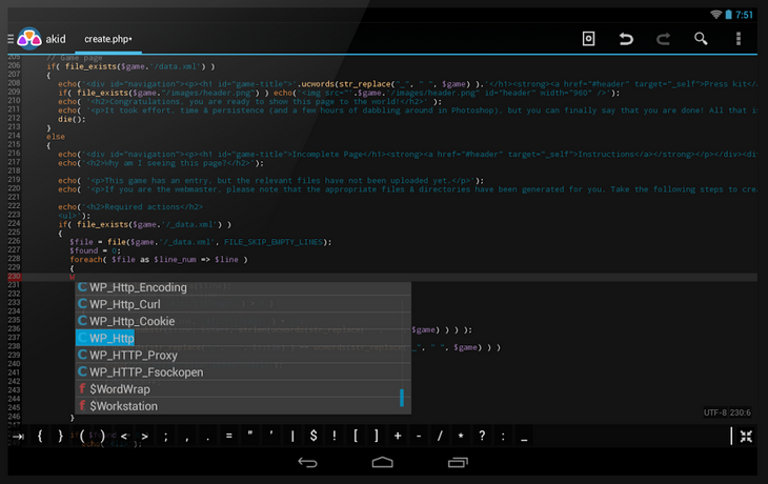768x484 pixels.
Task: Insert an equals sign
Action: (229, 435)
